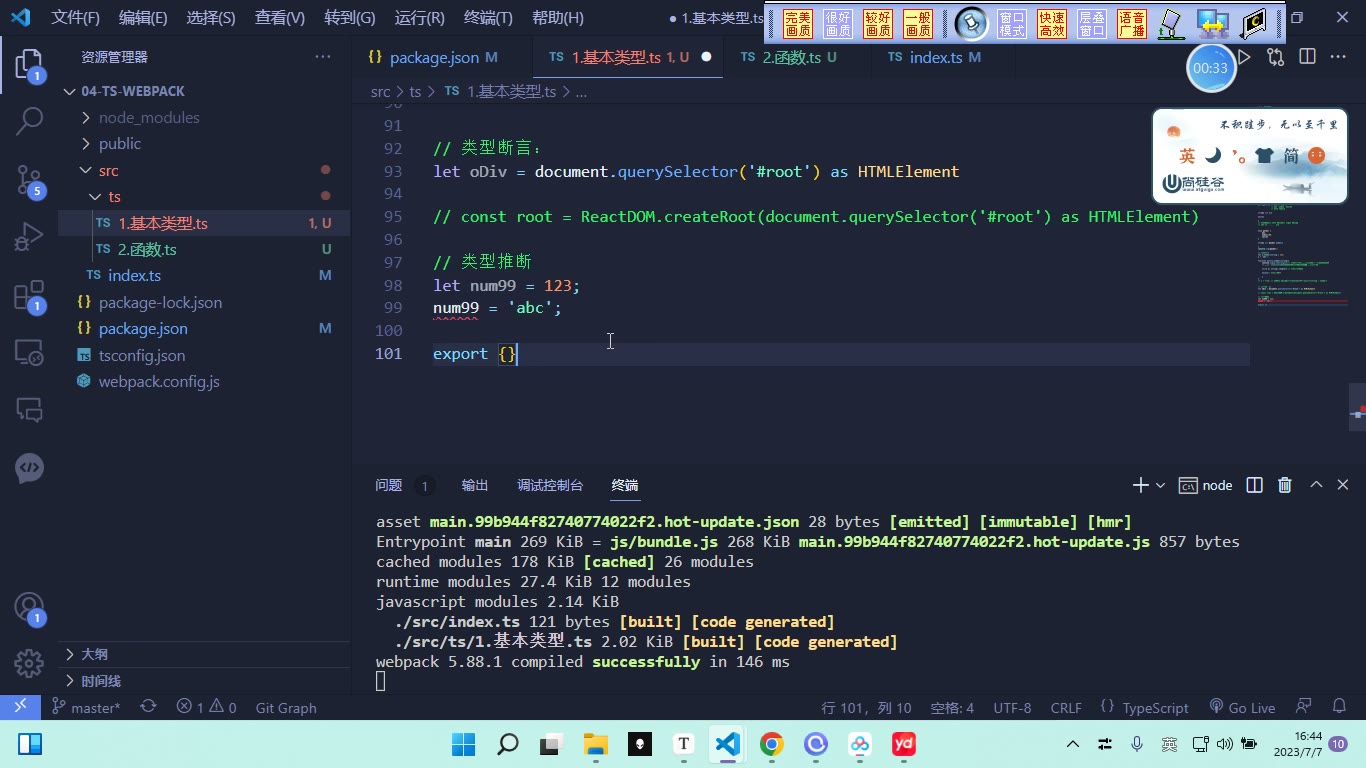Select 快速高效 mode option
Image resolution: width=1366 pixels, height=768 pixels.
[1052, 24]
